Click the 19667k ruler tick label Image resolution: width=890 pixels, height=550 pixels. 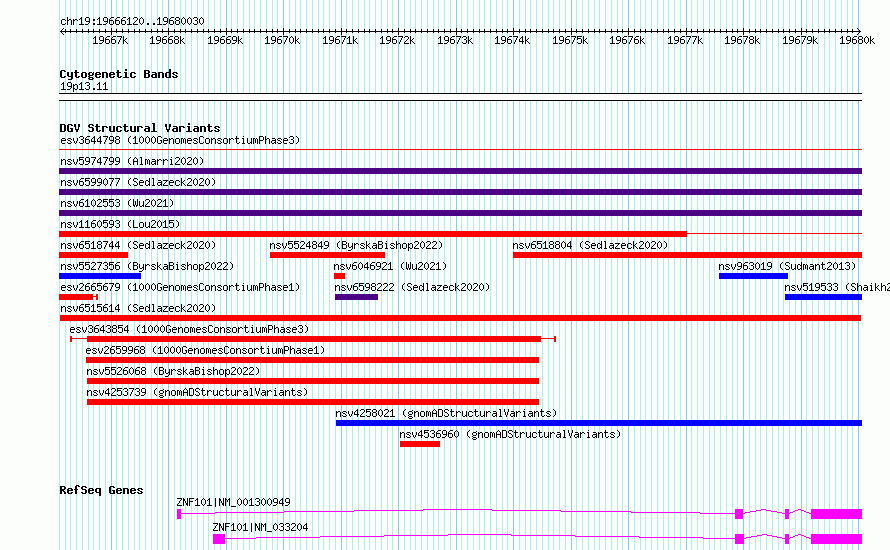110,40
